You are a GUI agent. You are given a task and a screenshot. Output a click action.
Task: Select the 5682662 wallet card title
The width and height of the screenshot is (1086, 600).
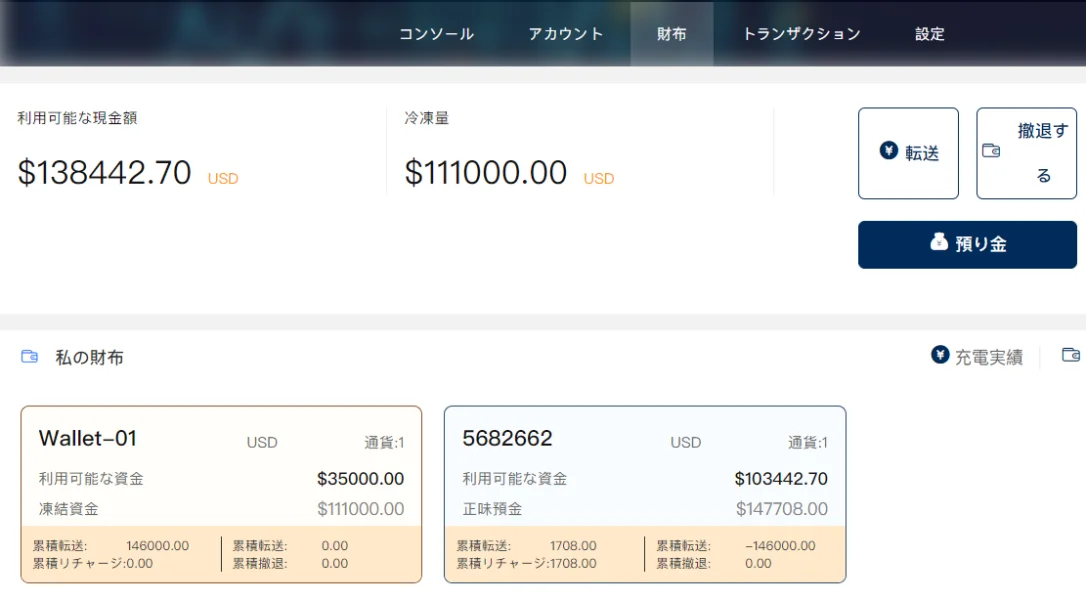pos(507,438)
